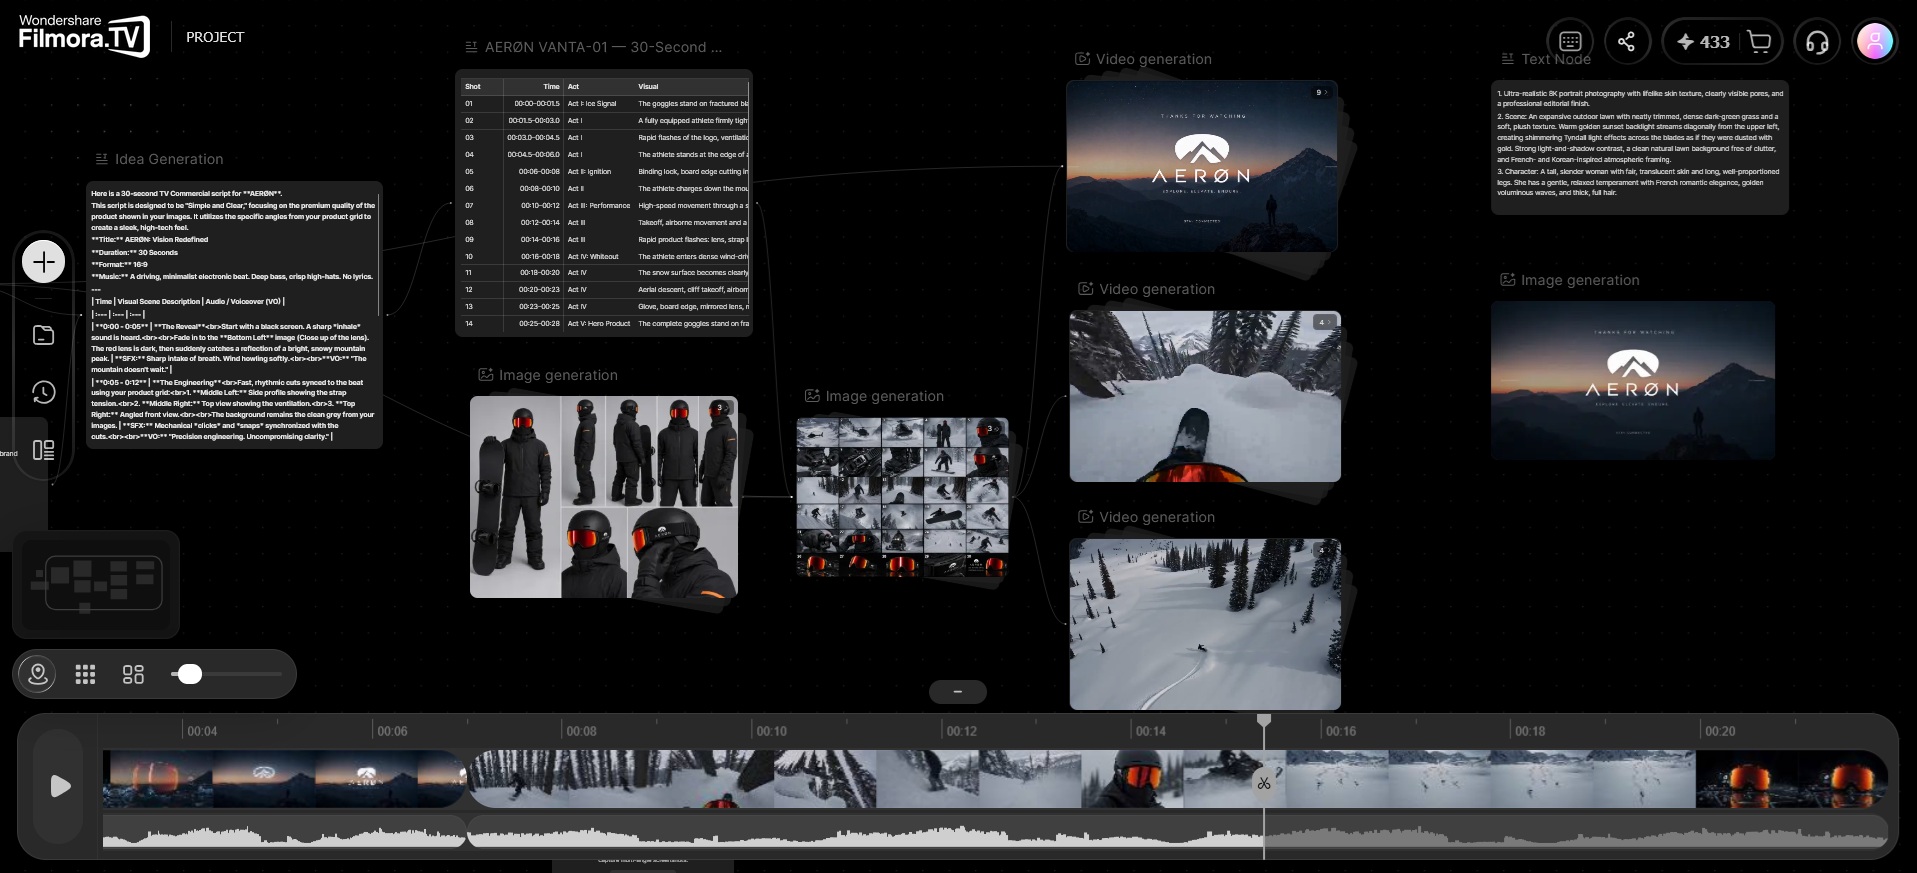
Task: Click the Text Node prompt text card
Action: tap(1640, 147)
